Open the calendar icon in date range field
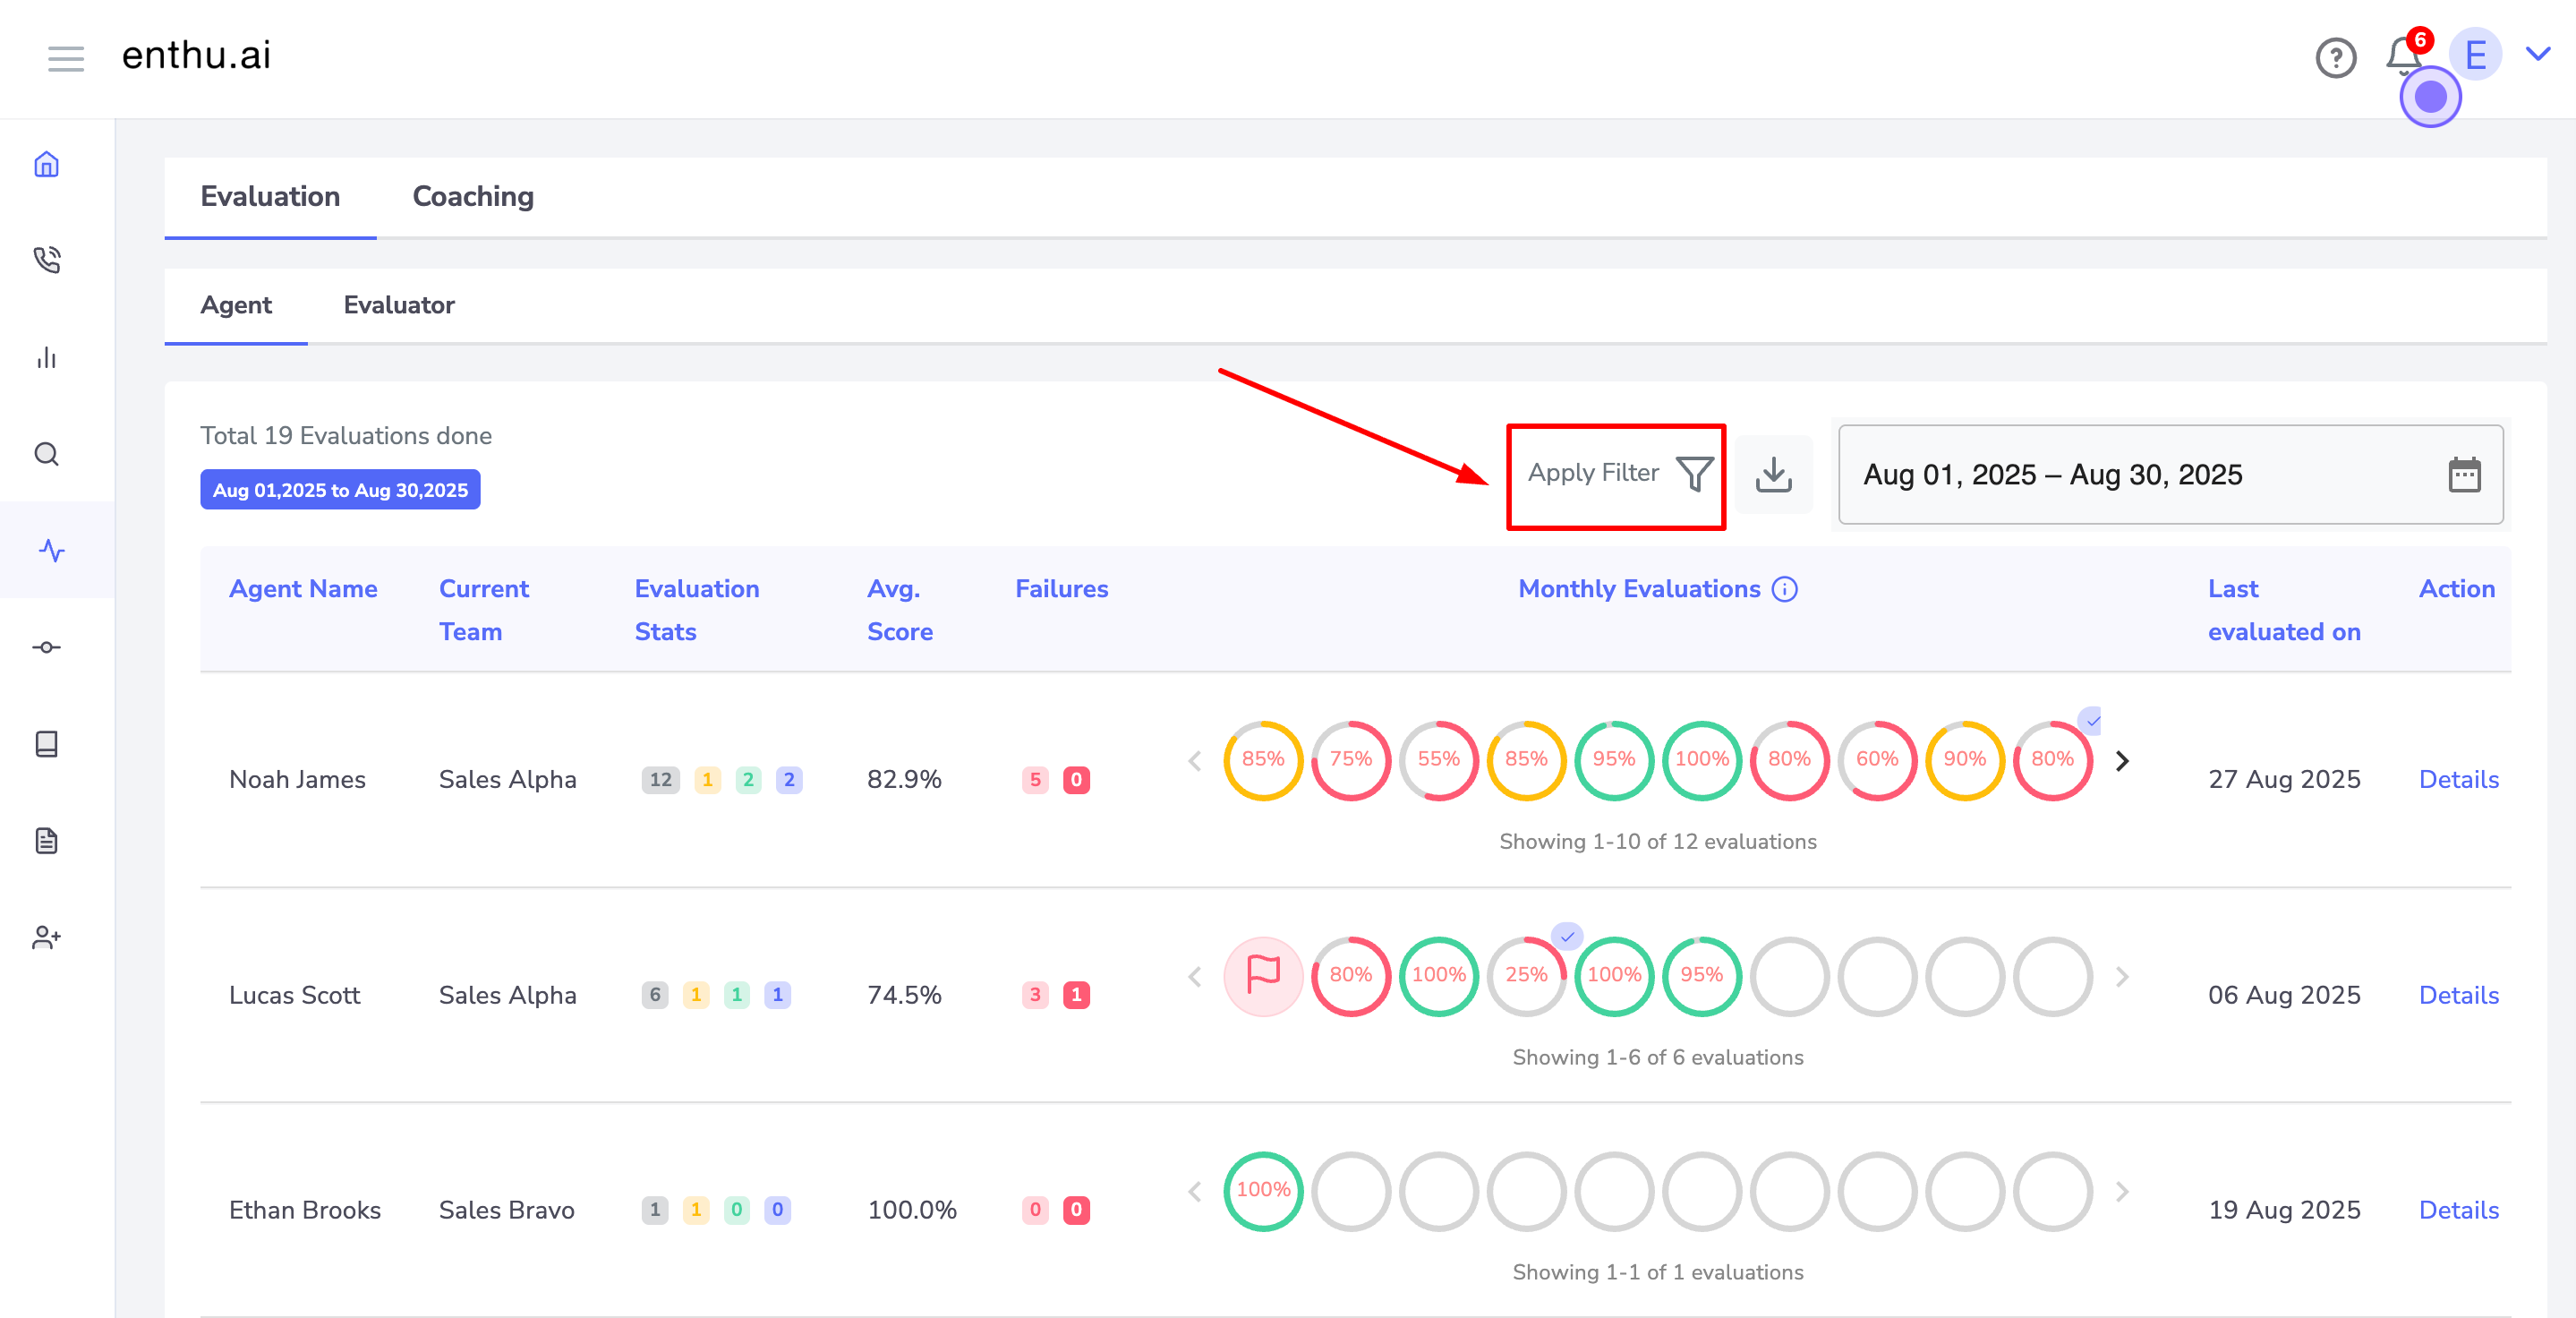Screen dimensions: 2576x1318 tap(2464, 474)
